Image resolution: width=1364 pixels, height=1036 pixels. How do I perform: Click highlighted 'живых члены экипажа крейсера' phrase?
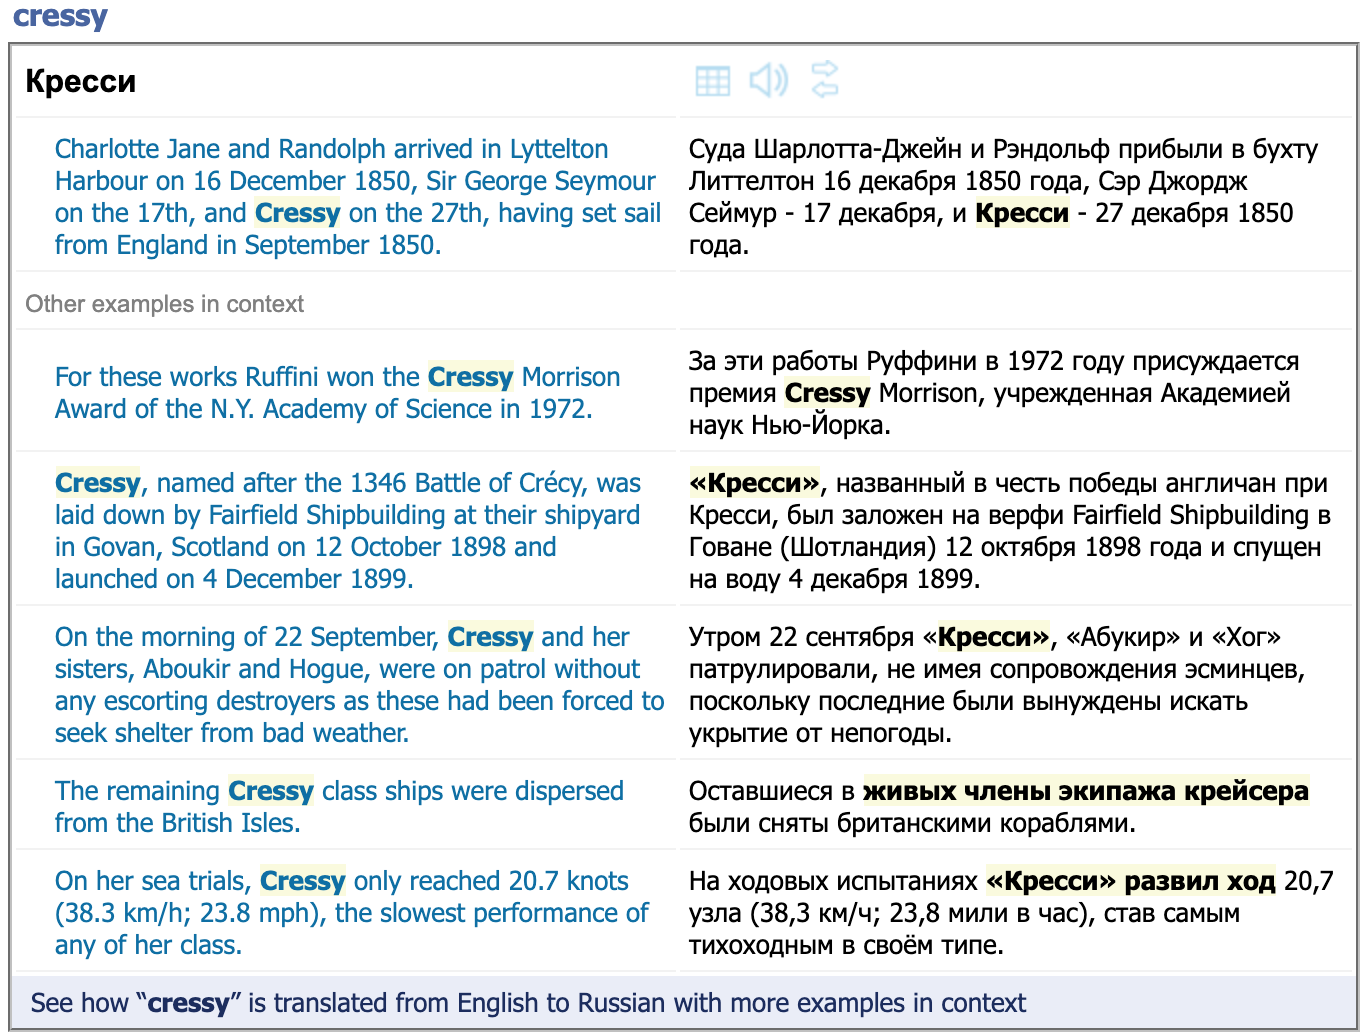pos(1085,791)
